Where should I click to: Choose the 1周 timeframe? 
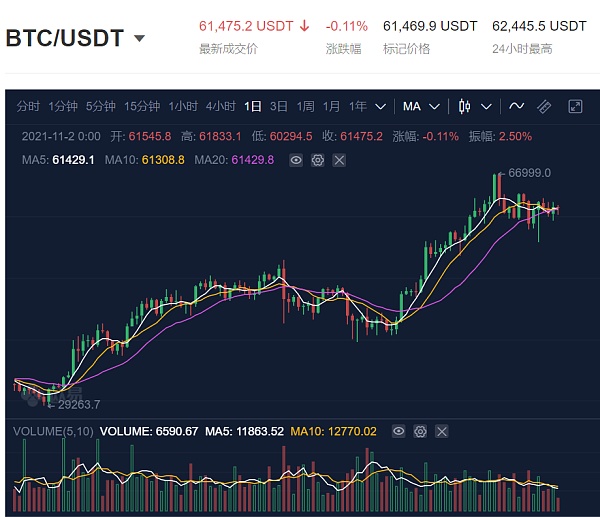[305, 106]
